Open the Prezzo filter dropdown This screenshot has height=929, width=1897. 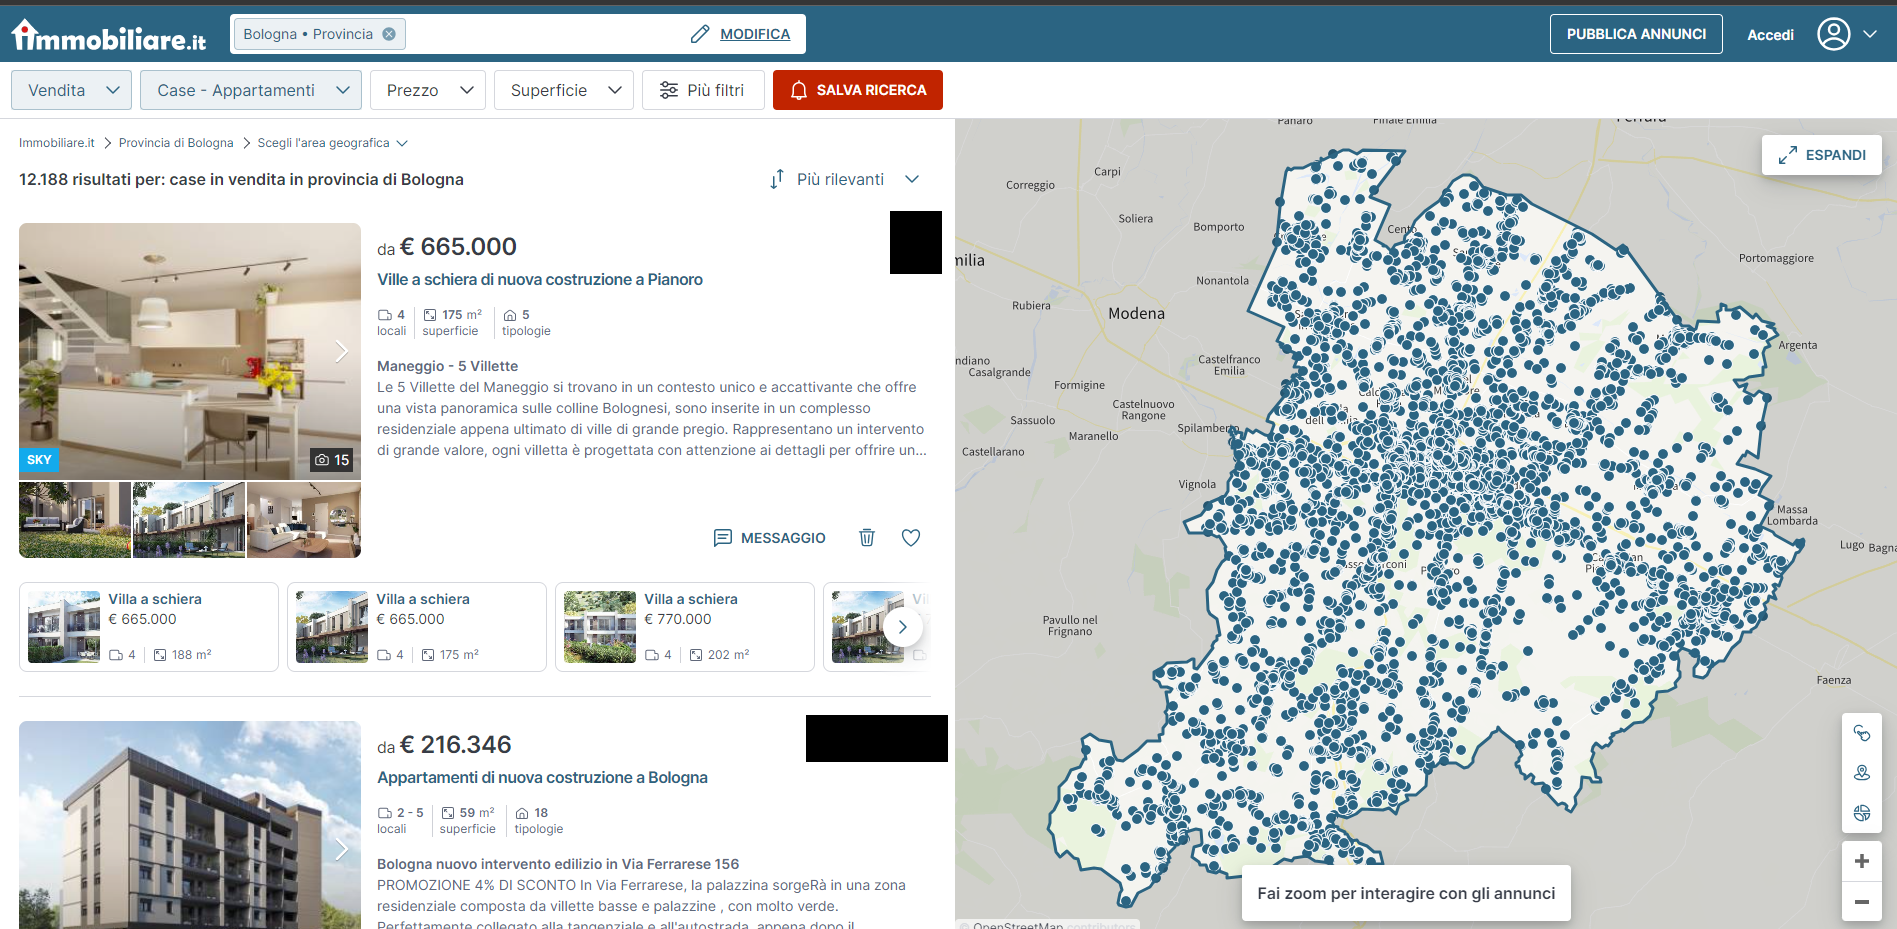(x=428, y=90)
